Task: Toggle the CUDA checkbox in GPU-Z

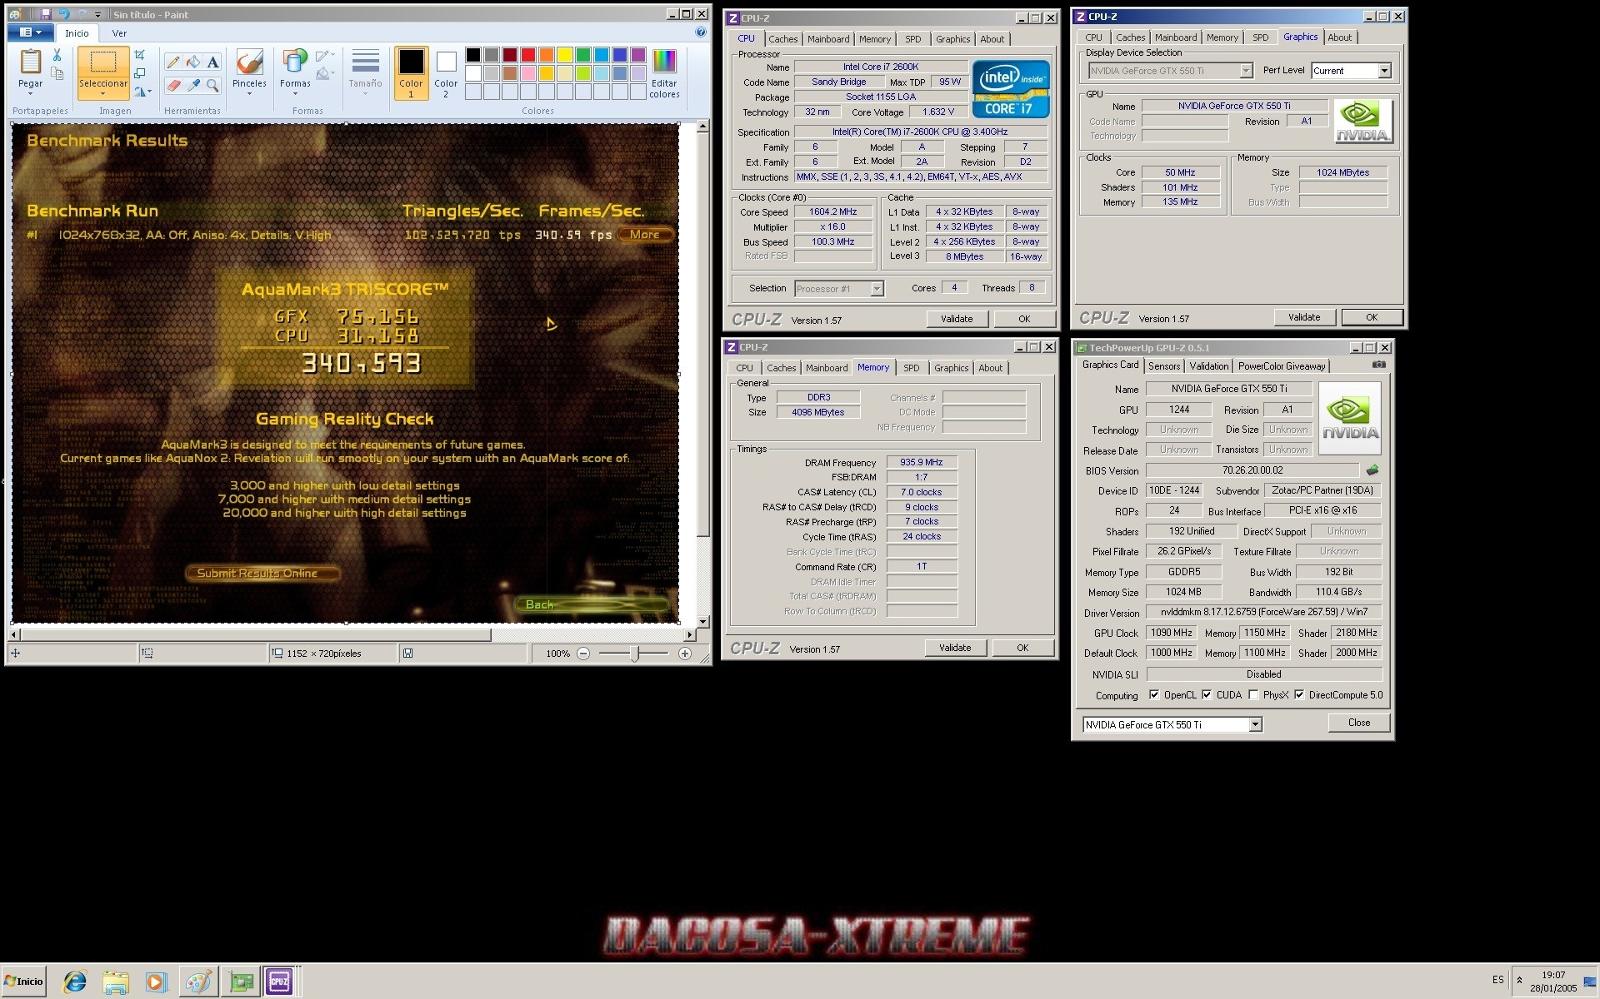Action: tap(1206, 695)
